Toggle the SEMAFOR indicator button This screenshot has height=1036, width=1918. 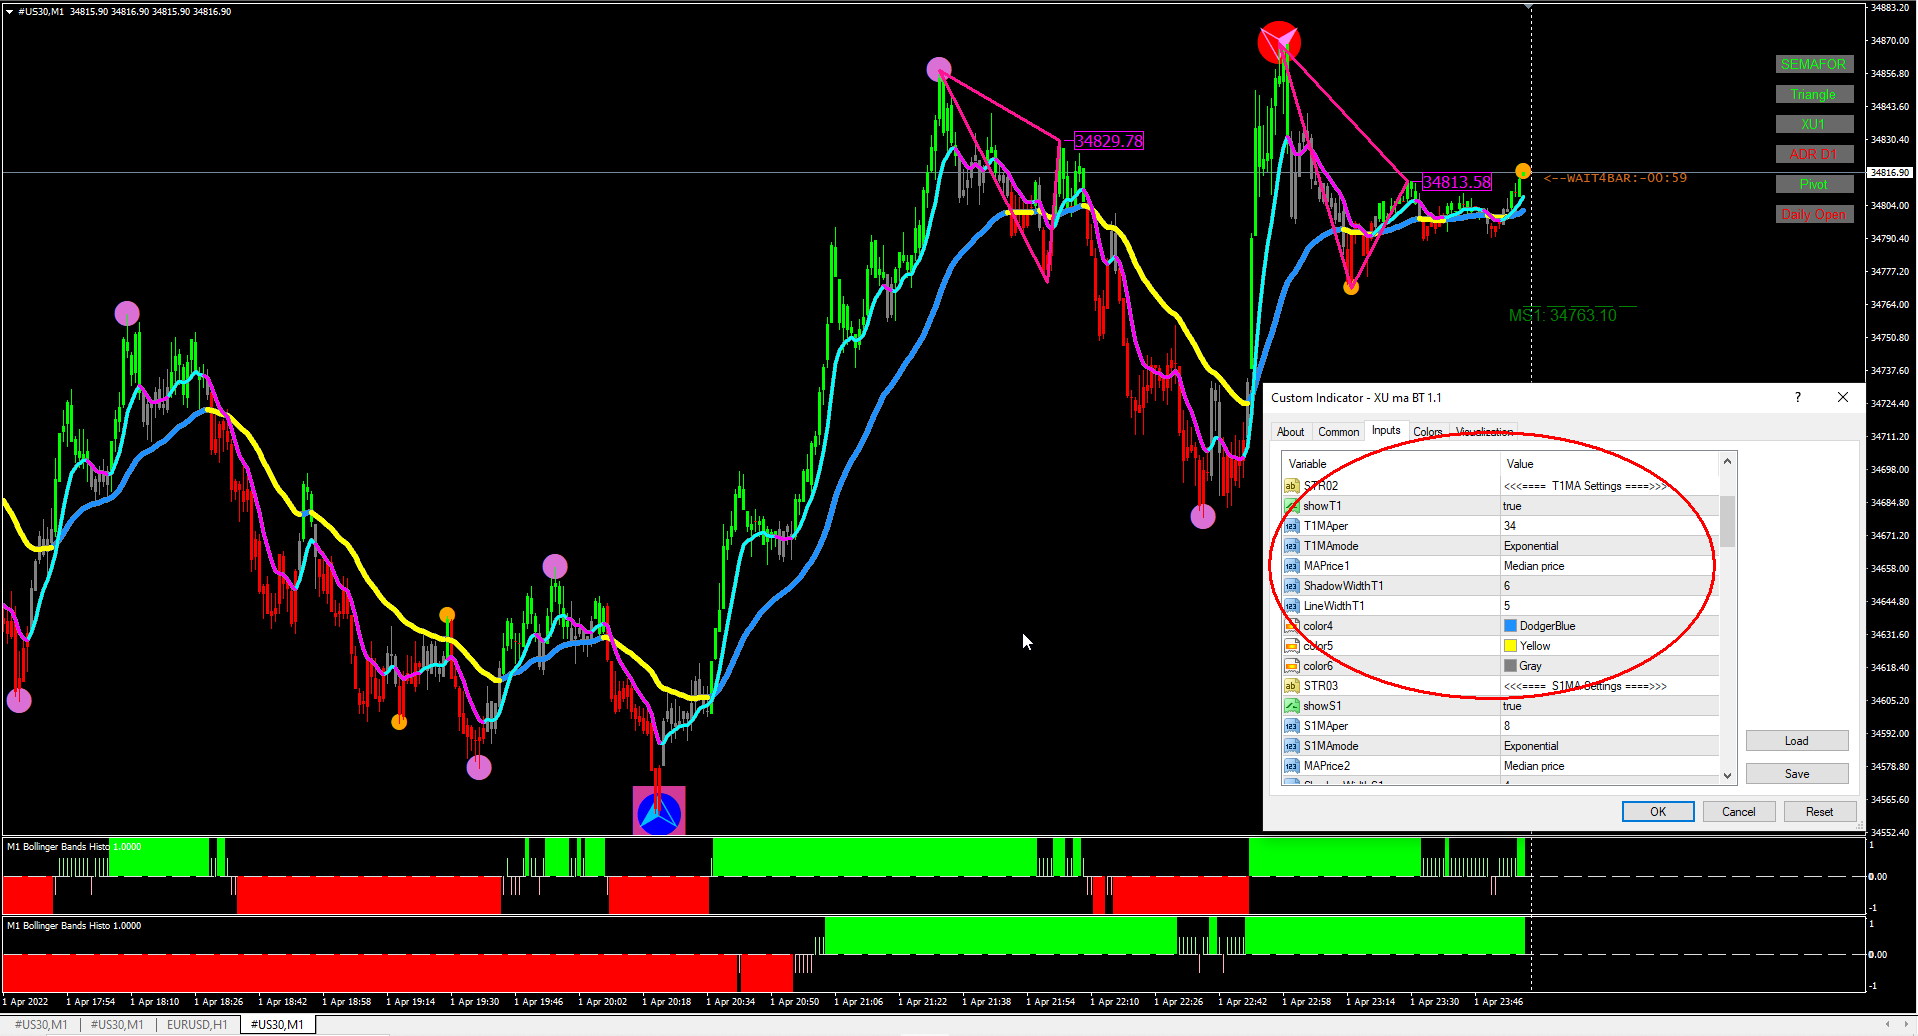(1813, 64)
